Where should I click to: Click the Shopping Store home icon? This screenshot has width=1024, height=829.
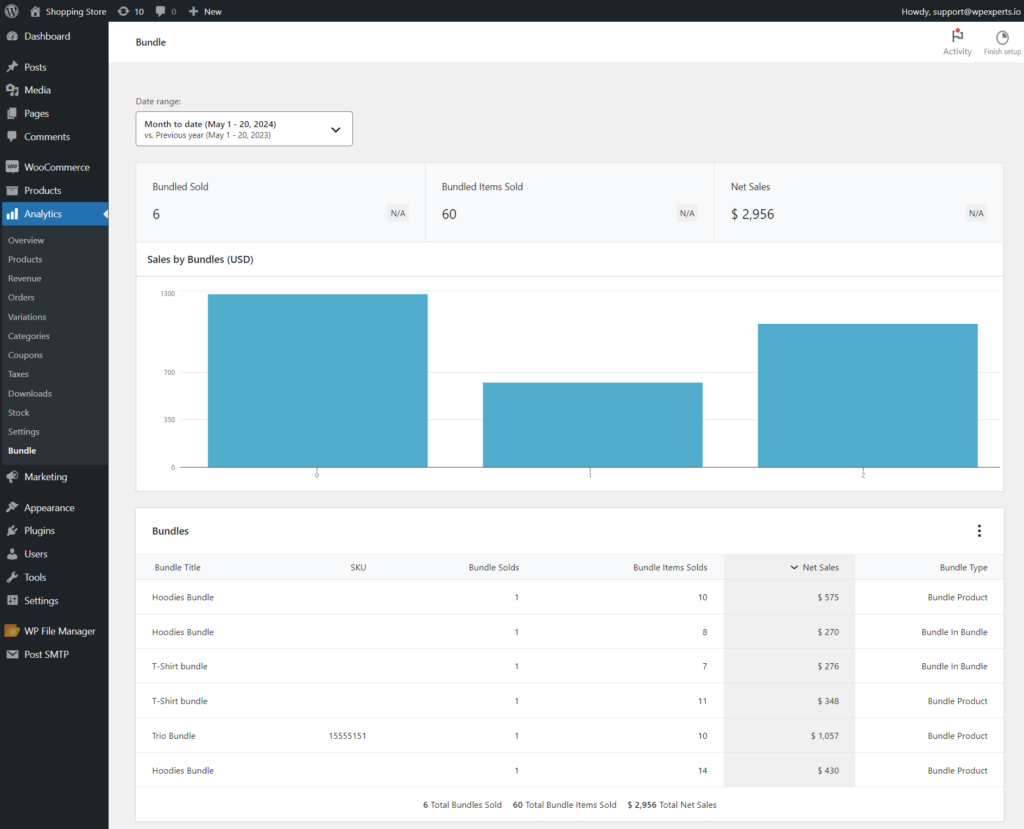(35, 11)
